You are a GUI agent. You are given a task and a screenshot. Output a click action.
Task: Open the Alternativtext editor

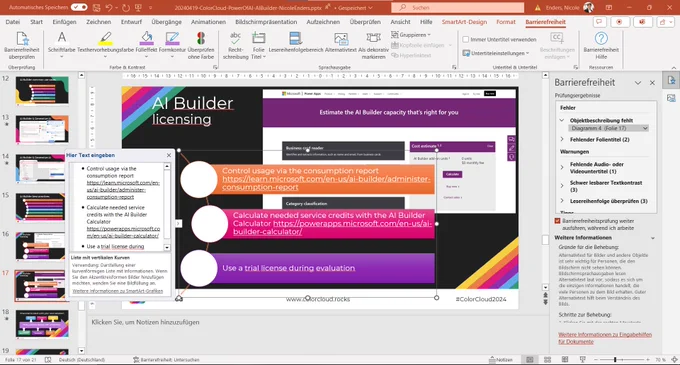click(x=341, y=42)
